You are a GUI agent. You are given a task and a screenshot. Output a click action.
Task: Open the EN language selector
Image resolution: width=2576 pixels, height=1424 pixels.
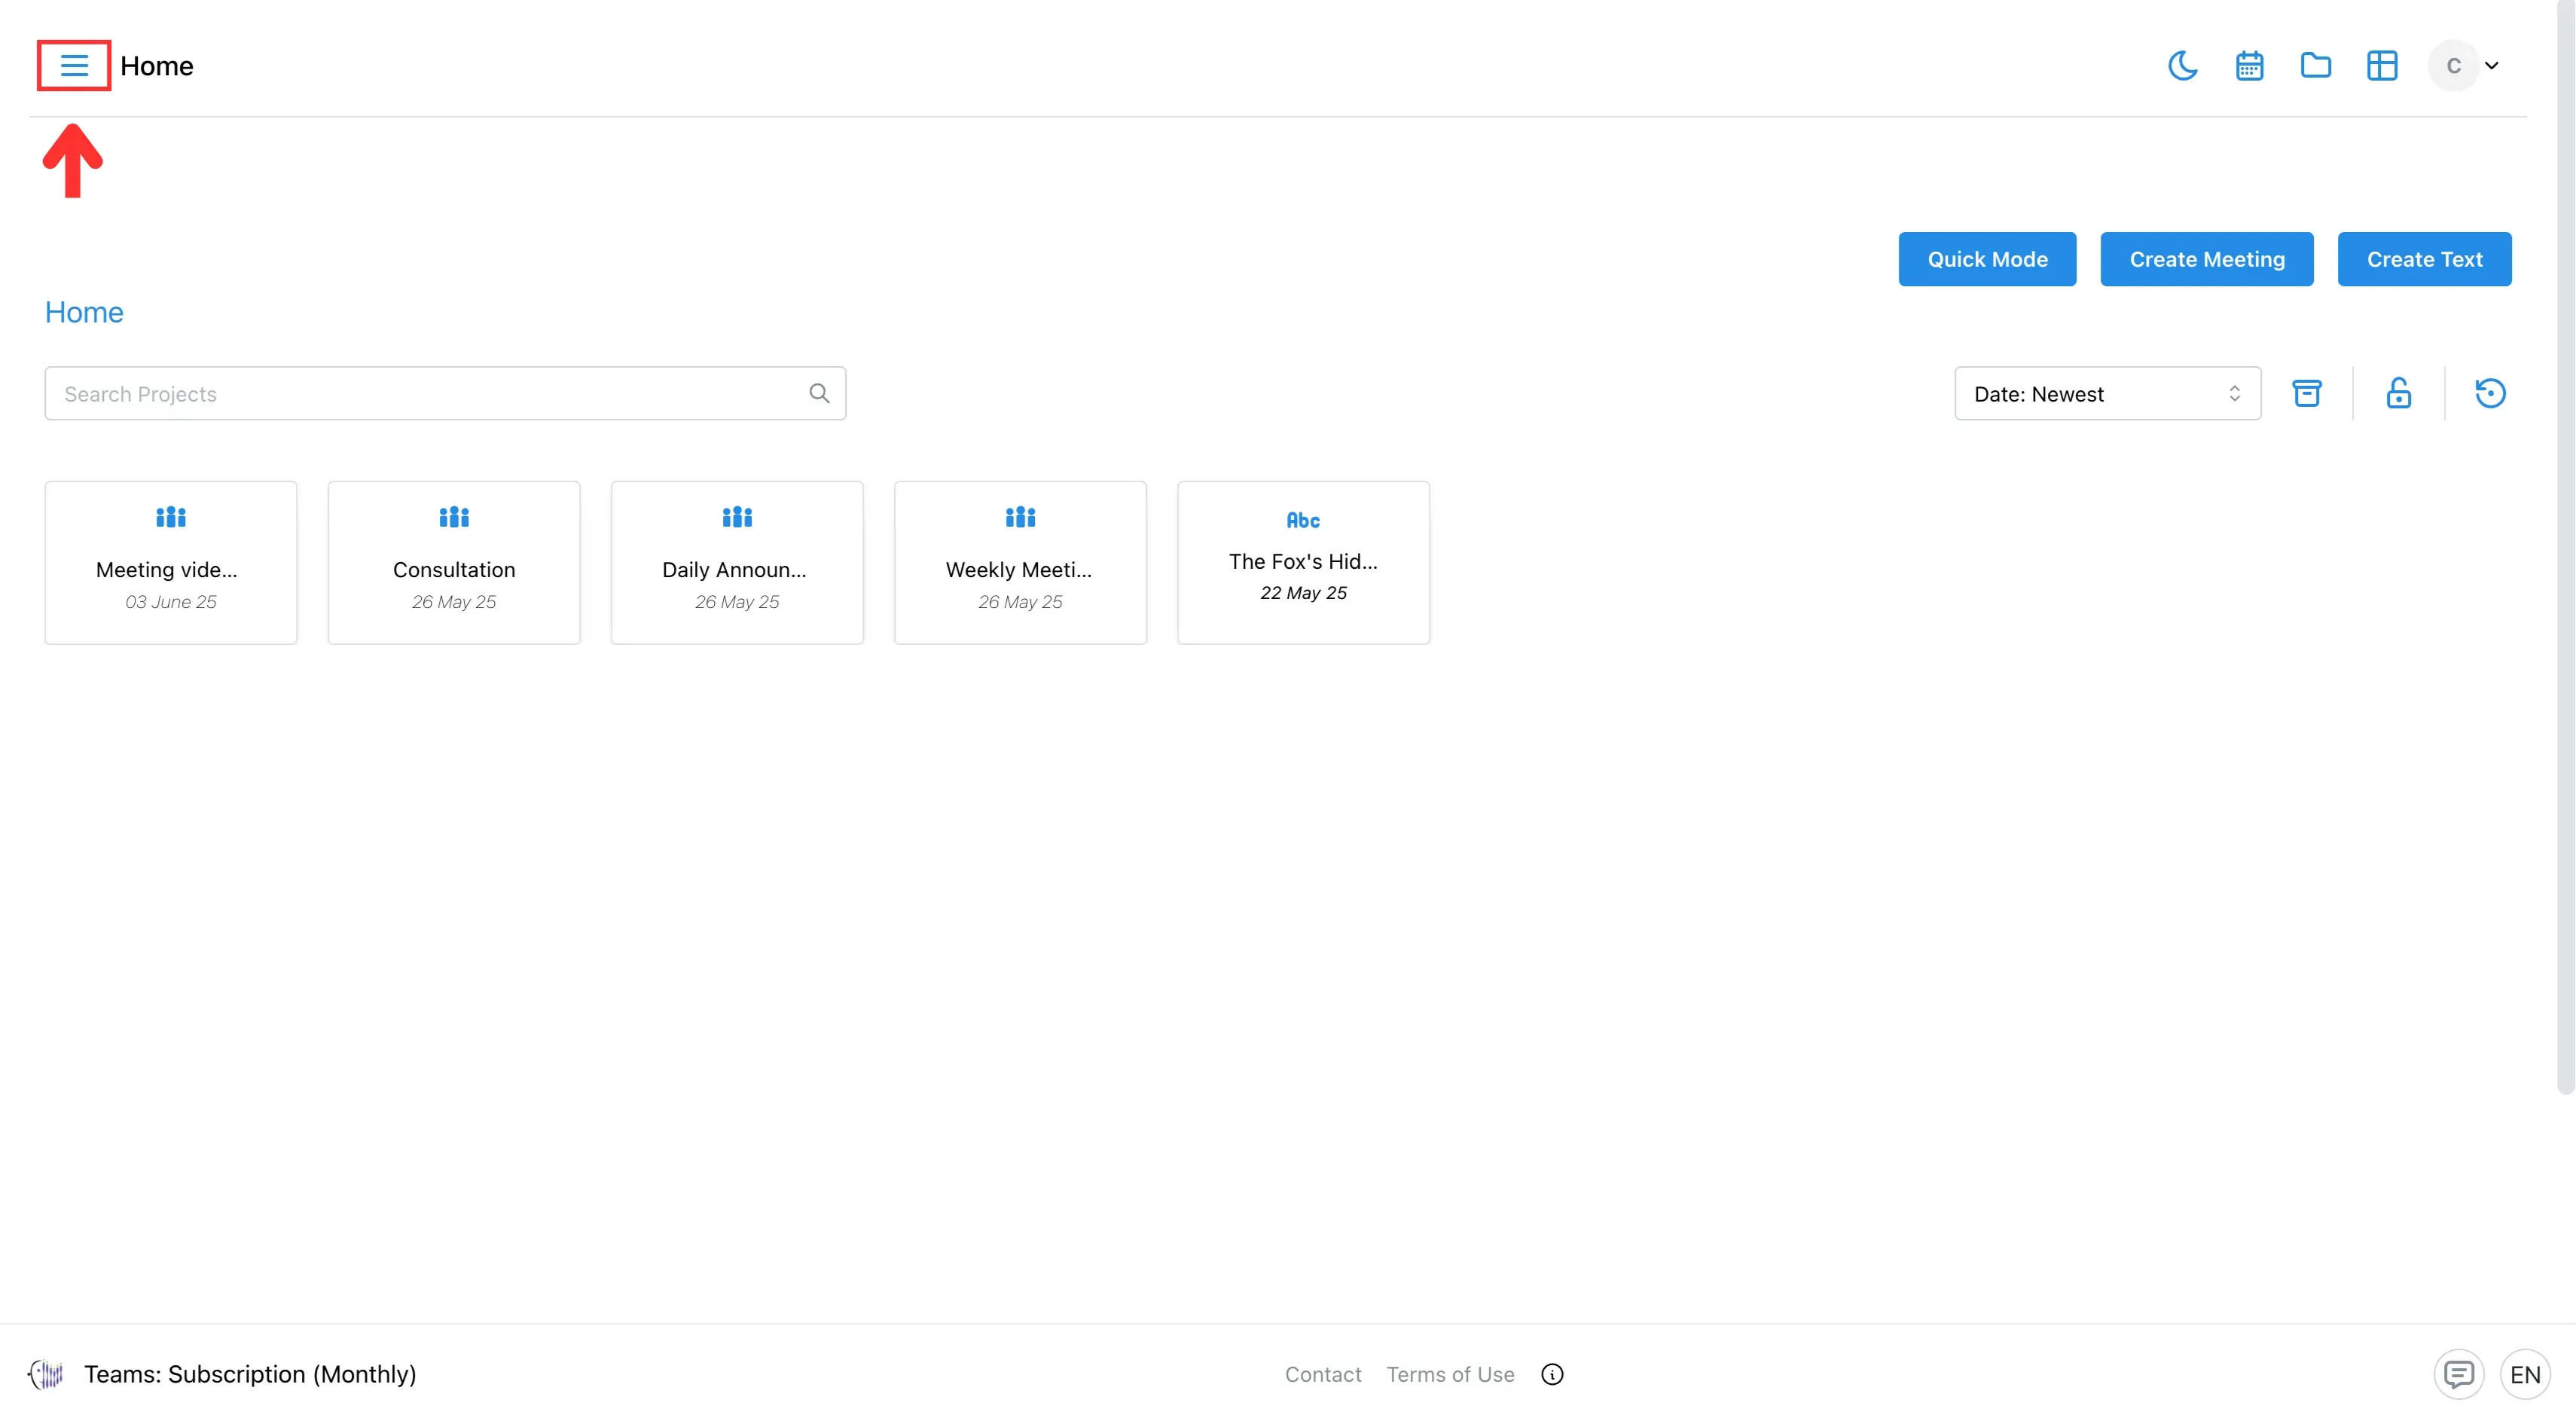point(2525,1374)
